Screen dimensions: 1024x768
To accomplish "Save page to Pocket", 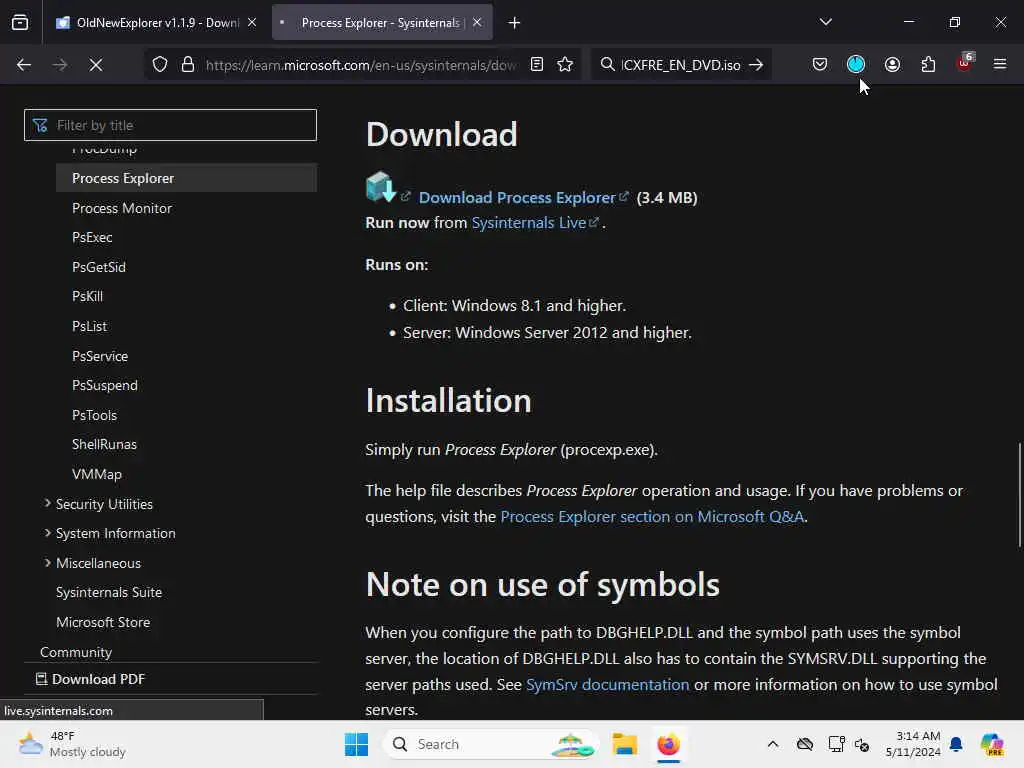I will point(820,65).
